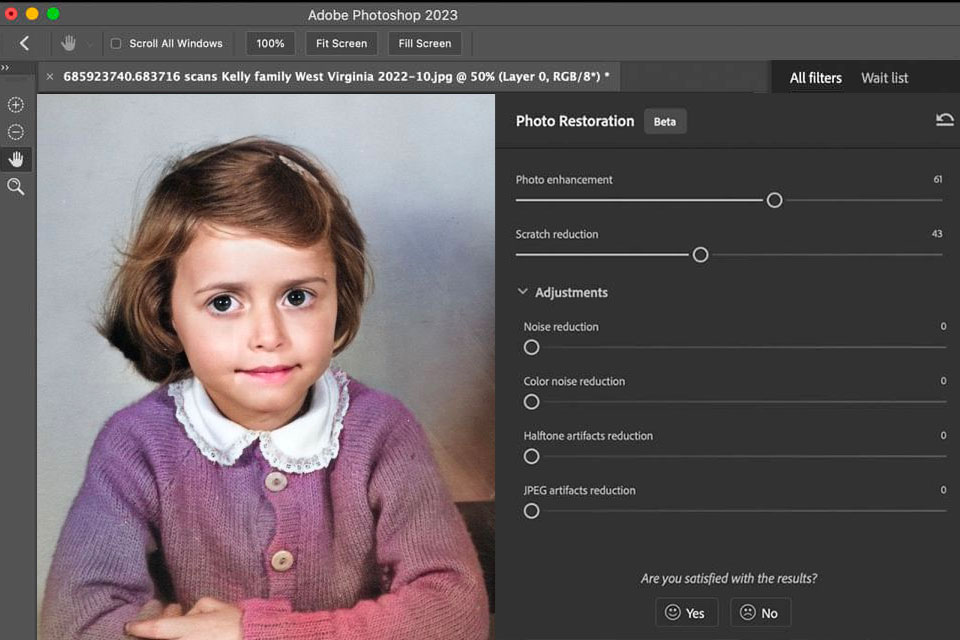Enable Scroll All Windows checkbox
This screenshot has height=640, width=960.
point(116,43)
